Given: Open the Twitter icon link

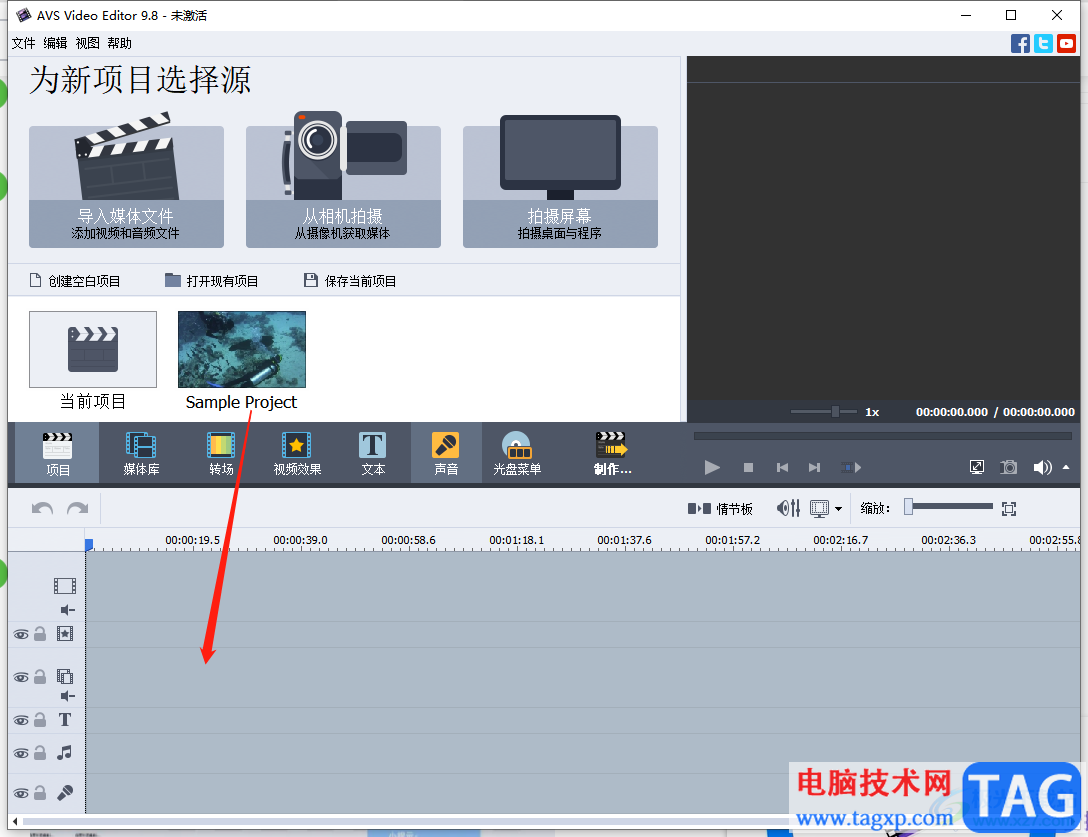Looking at the screenshot, I should point(1043,44).
